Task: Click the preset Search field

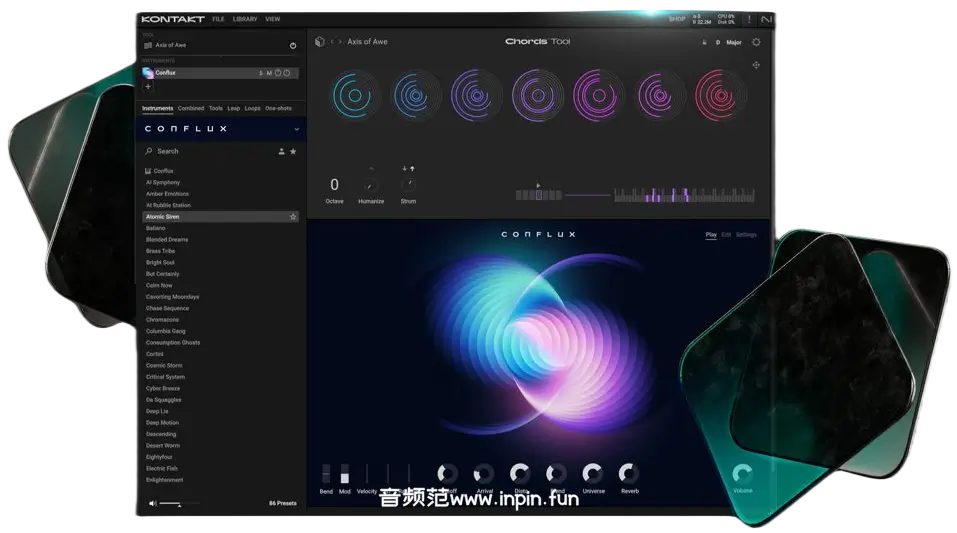Action: pyautogui.click(x=208, y=151)
